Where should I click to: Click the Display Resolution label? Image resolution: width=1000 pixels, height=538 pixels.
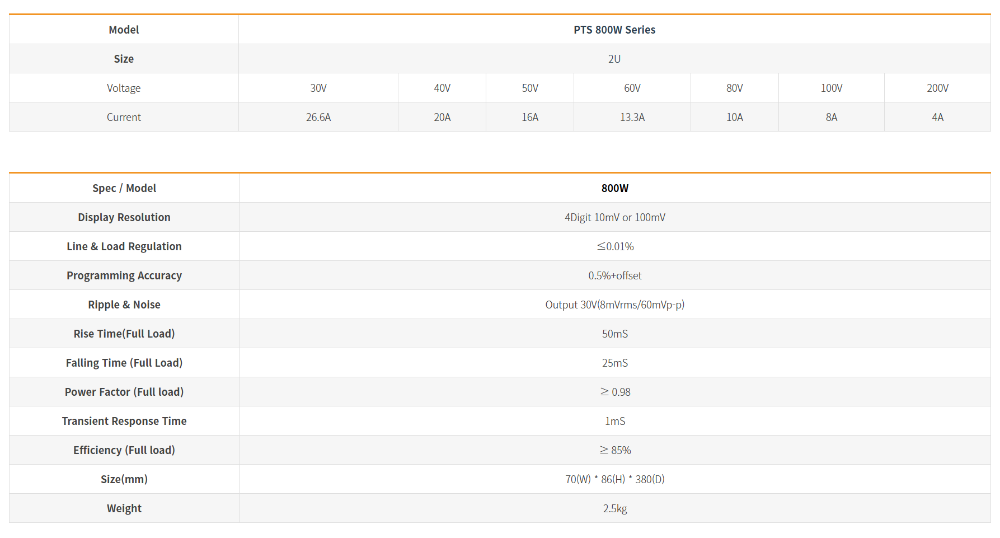[x=124, y=217]
